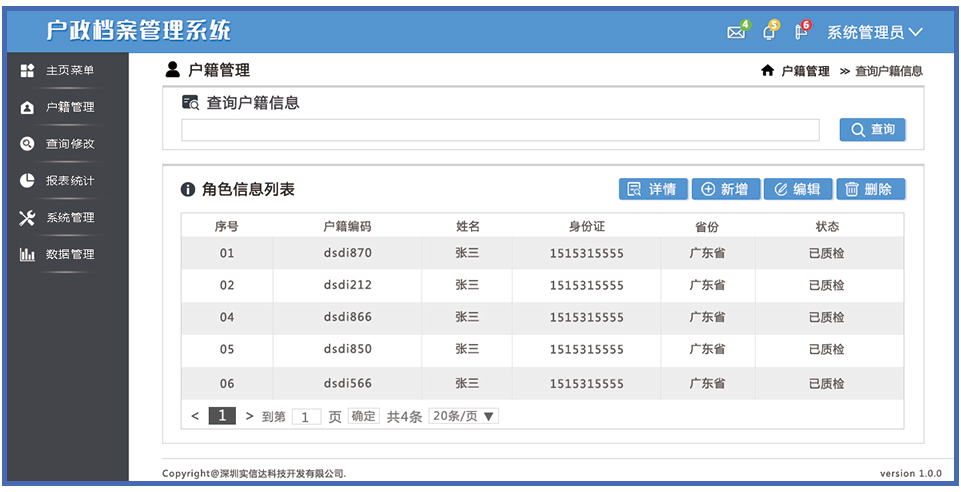Click the 省份 column header
Viewport: 961px width, 492px height.
[x=707, y=226]
